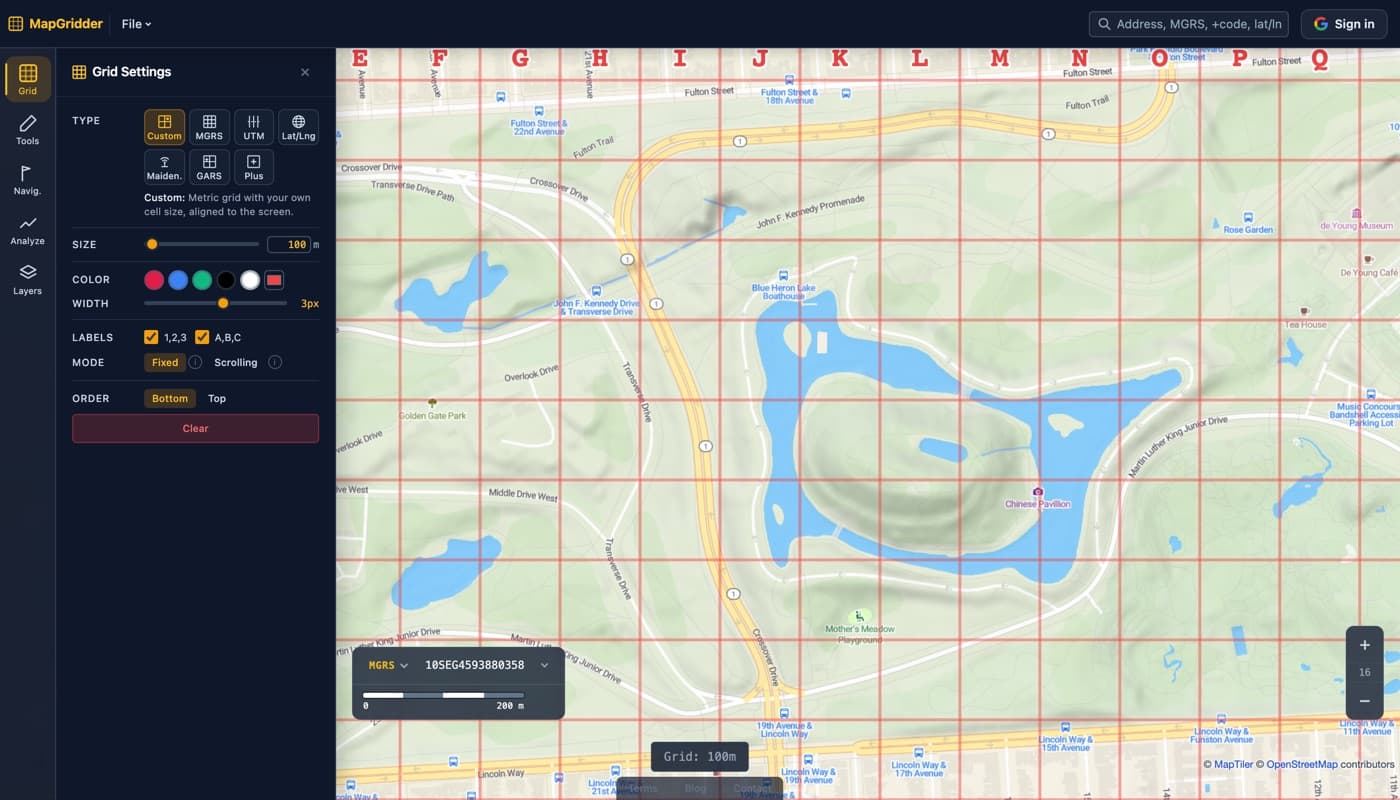Click the grid size slider handle
Screen dimensions: 1400x800
click(152, 244)
